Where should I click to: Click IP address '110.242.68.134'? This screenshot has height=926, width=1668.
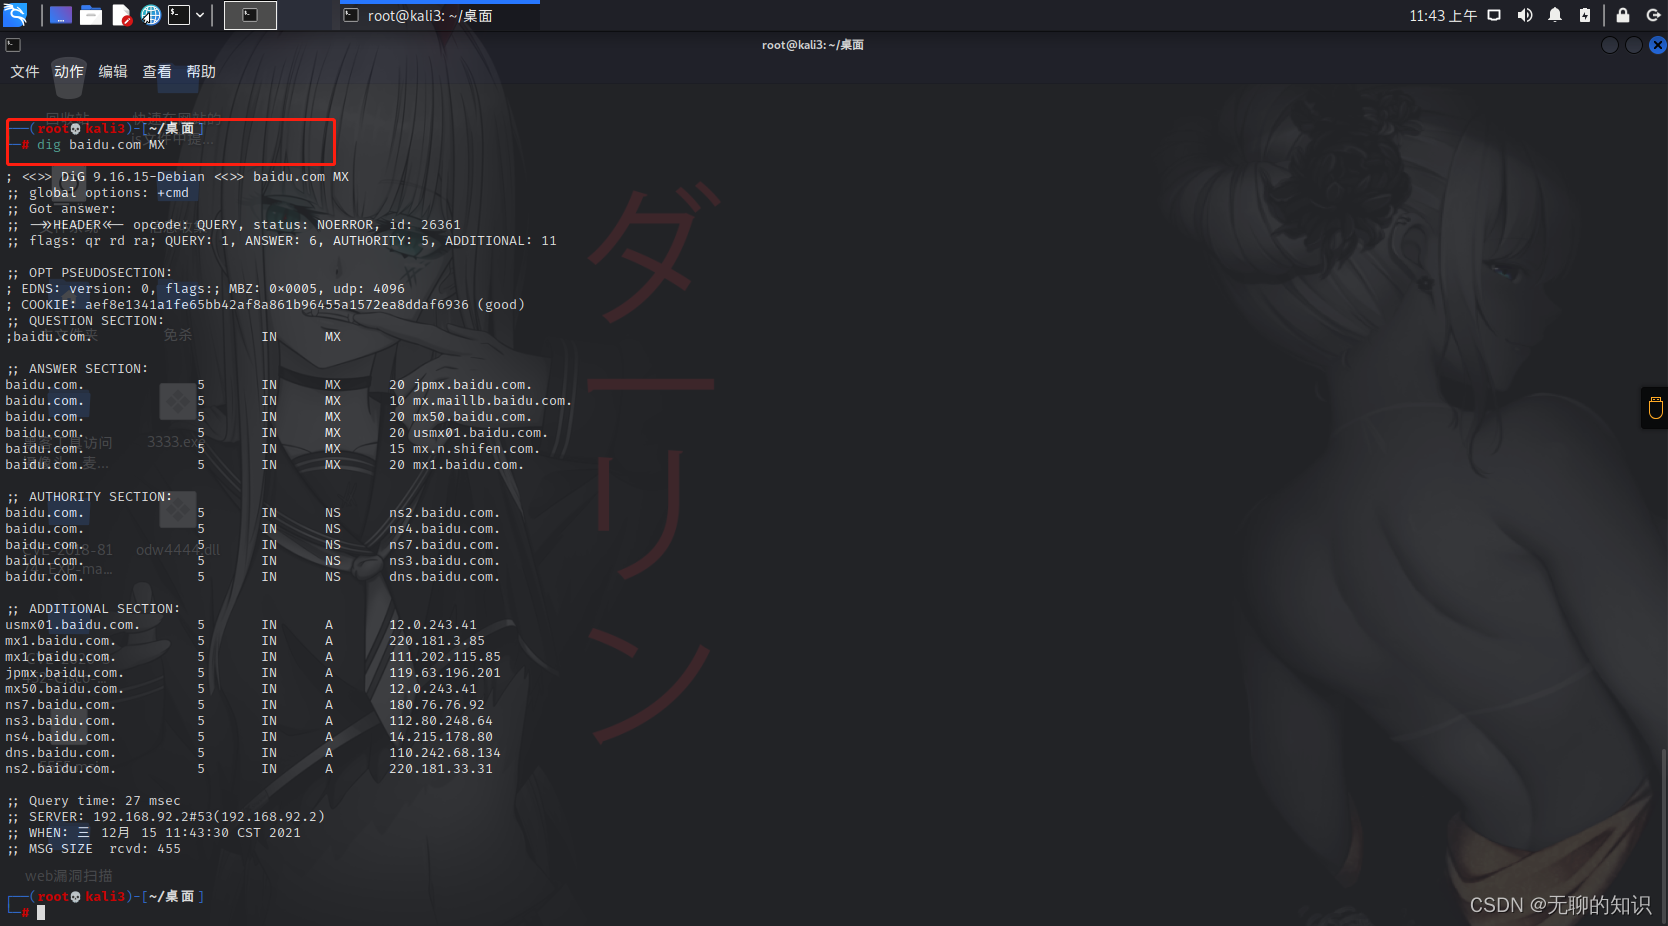click(x=445, y=753)
